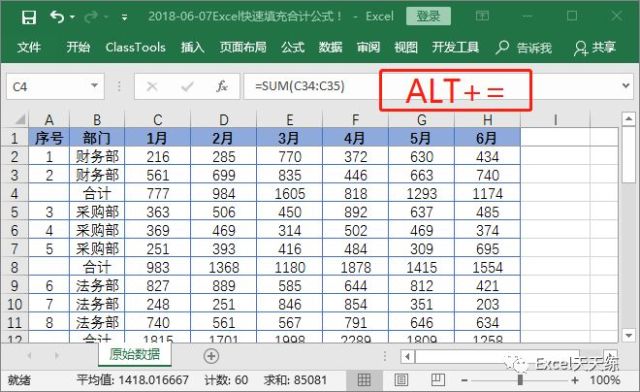The height and width of the screenshot is (392, 640).
Task: Click 法务部 cell in row 9
Action: pyautogui.click(x=97, y=285)
